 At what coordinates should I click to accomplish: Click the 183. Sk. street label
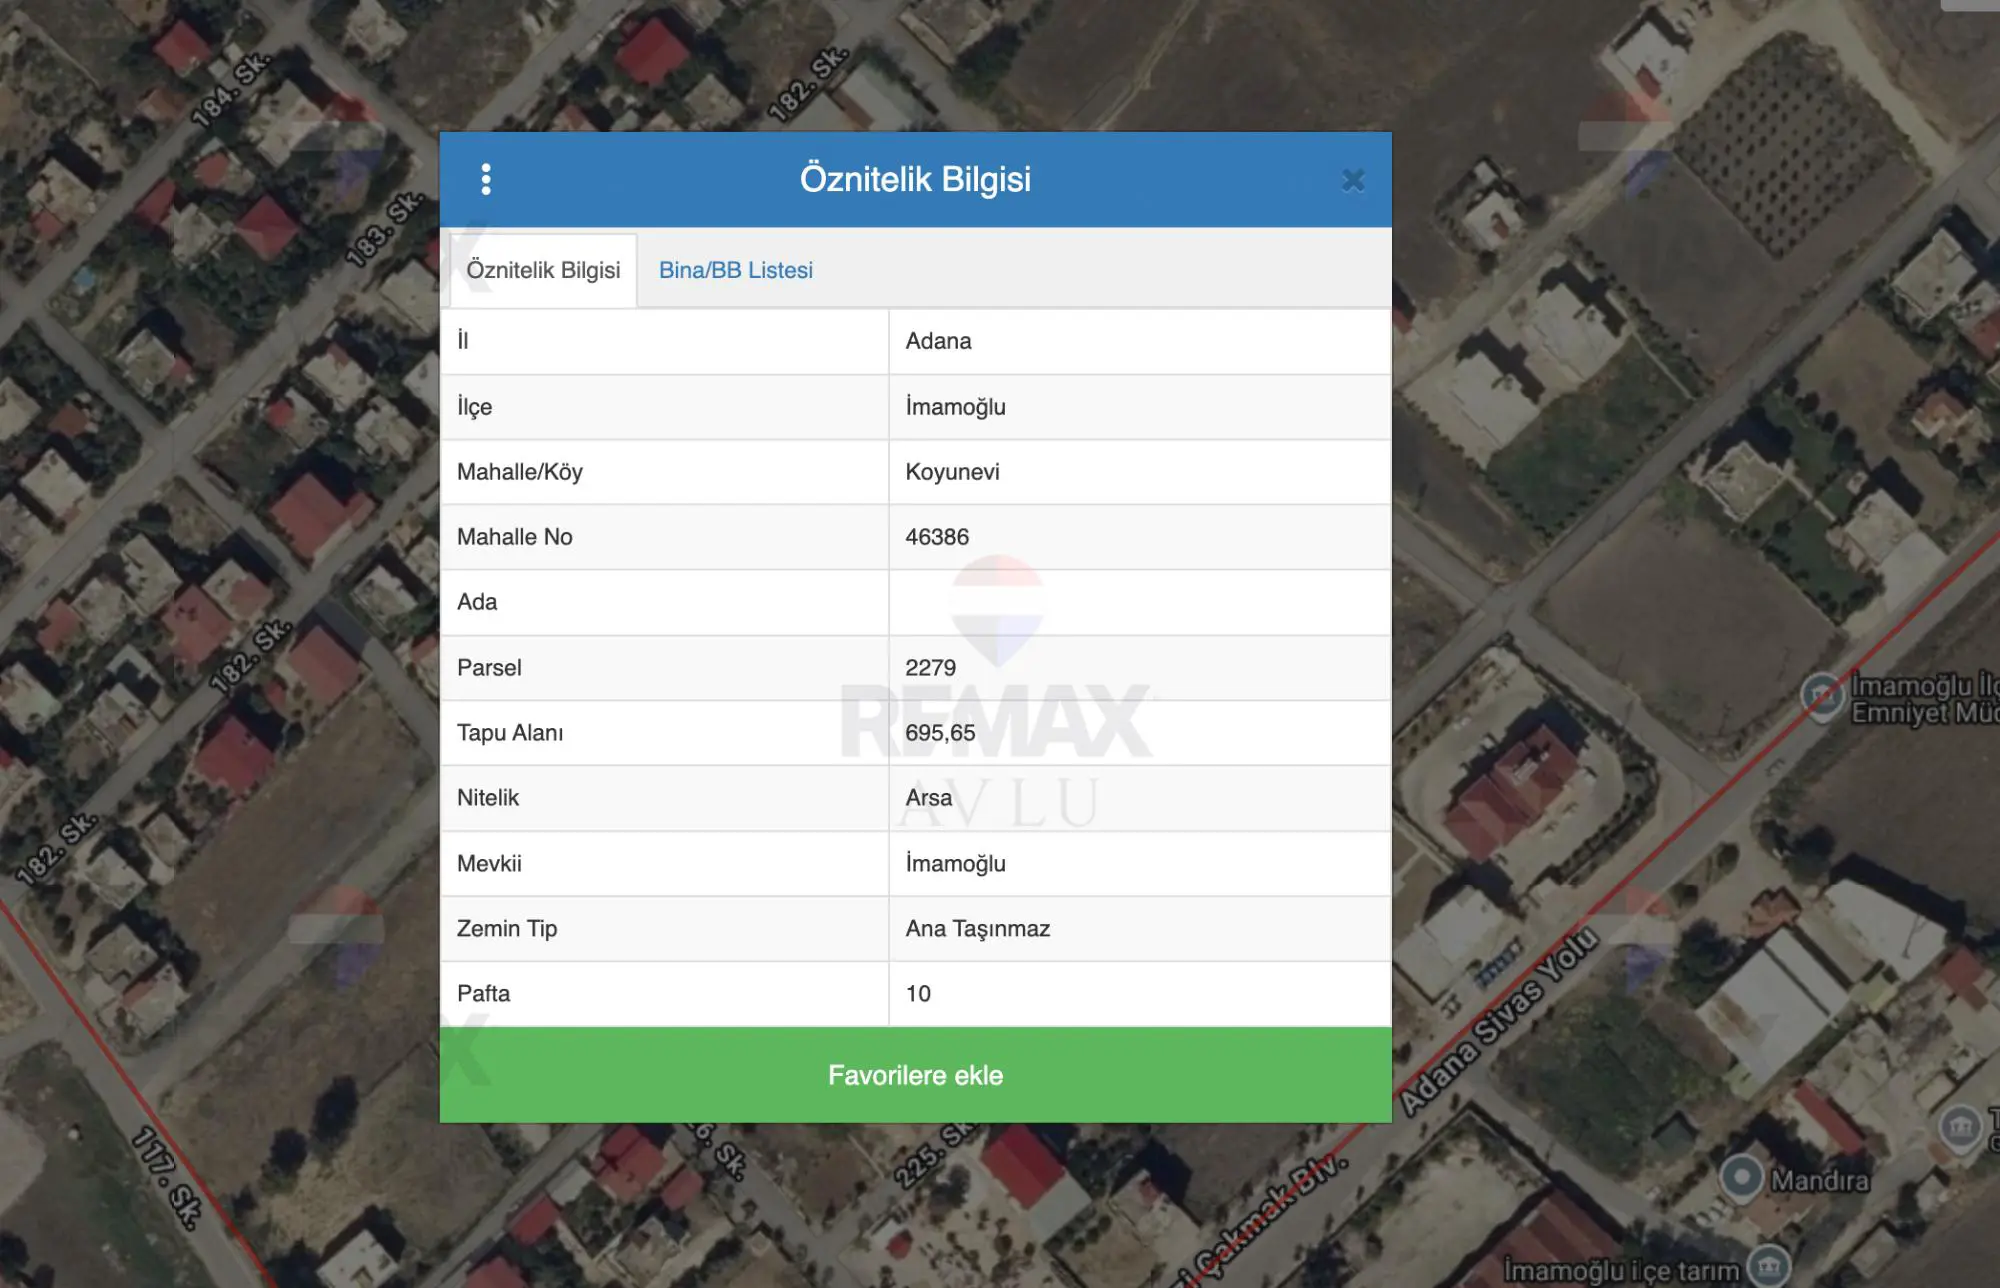click(385, 230)
